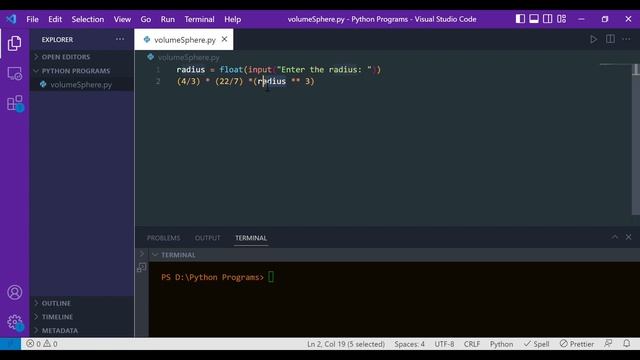Open editor More Actions ellipsis

tap(626, 39)
